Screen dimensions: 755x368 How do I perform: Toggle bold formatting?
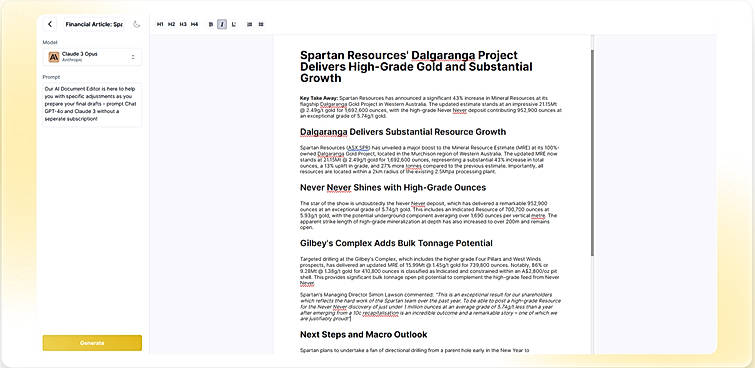point(211,24)
